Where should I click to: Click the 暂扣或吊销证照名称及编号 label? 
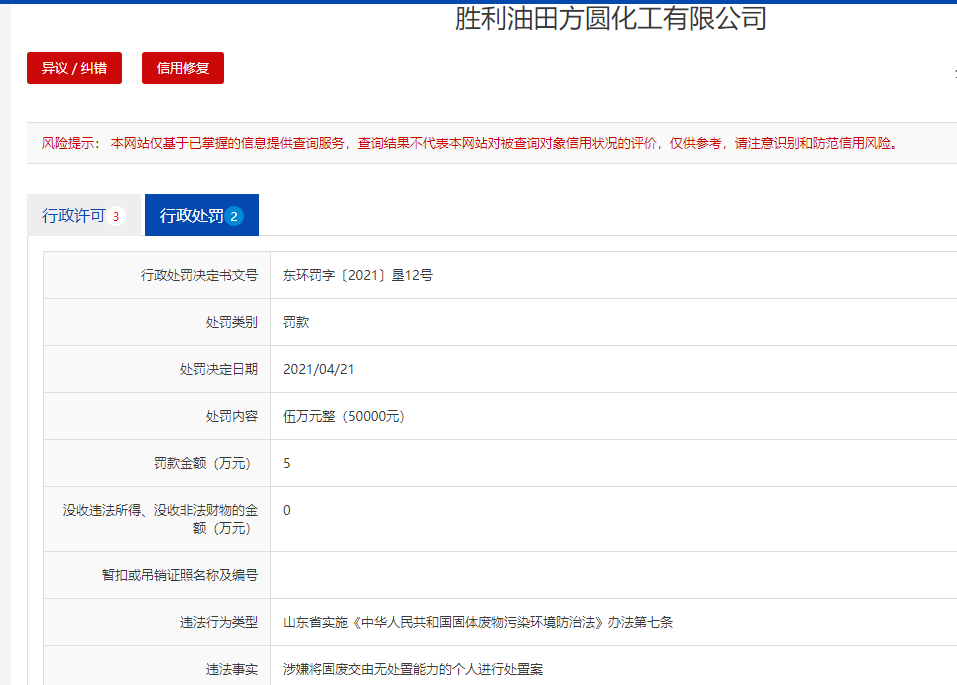click(180, 575)
